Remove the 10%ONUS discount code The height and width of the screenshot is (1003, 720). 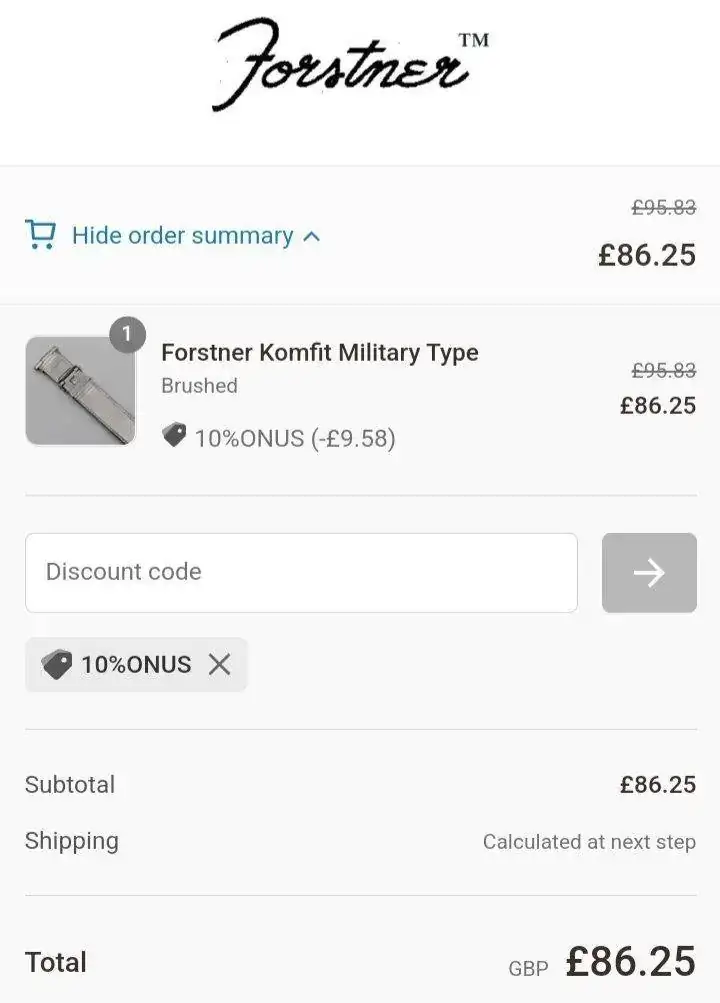click(219, 664)
